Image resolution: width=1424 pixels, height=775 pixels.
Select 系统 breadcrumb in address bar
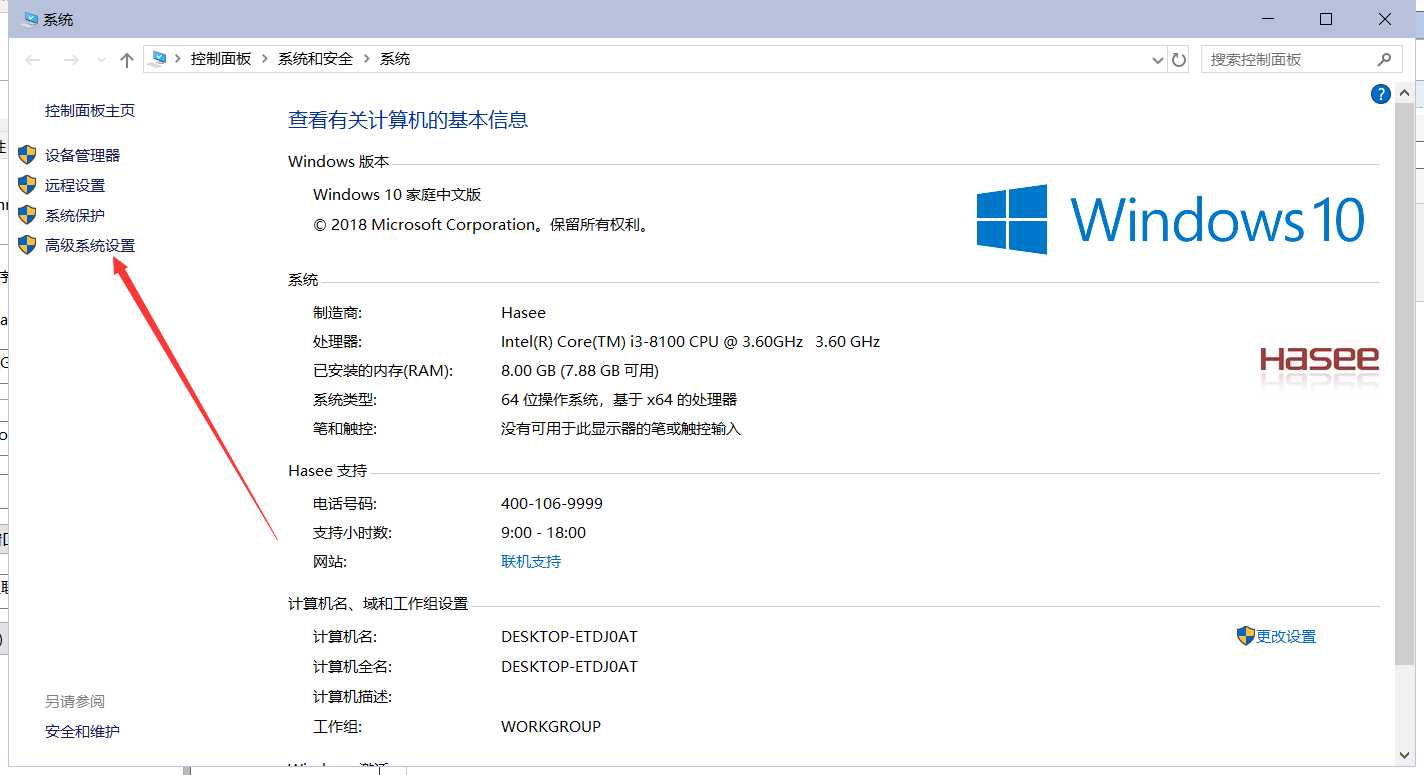pos(395,59)
